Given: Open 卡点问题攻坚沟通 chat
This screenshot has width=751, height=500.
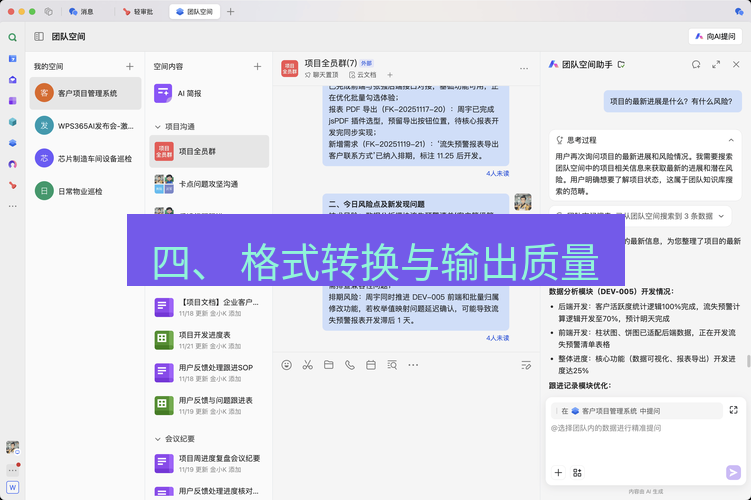Looking at the screenshot, I should point(209,184).
